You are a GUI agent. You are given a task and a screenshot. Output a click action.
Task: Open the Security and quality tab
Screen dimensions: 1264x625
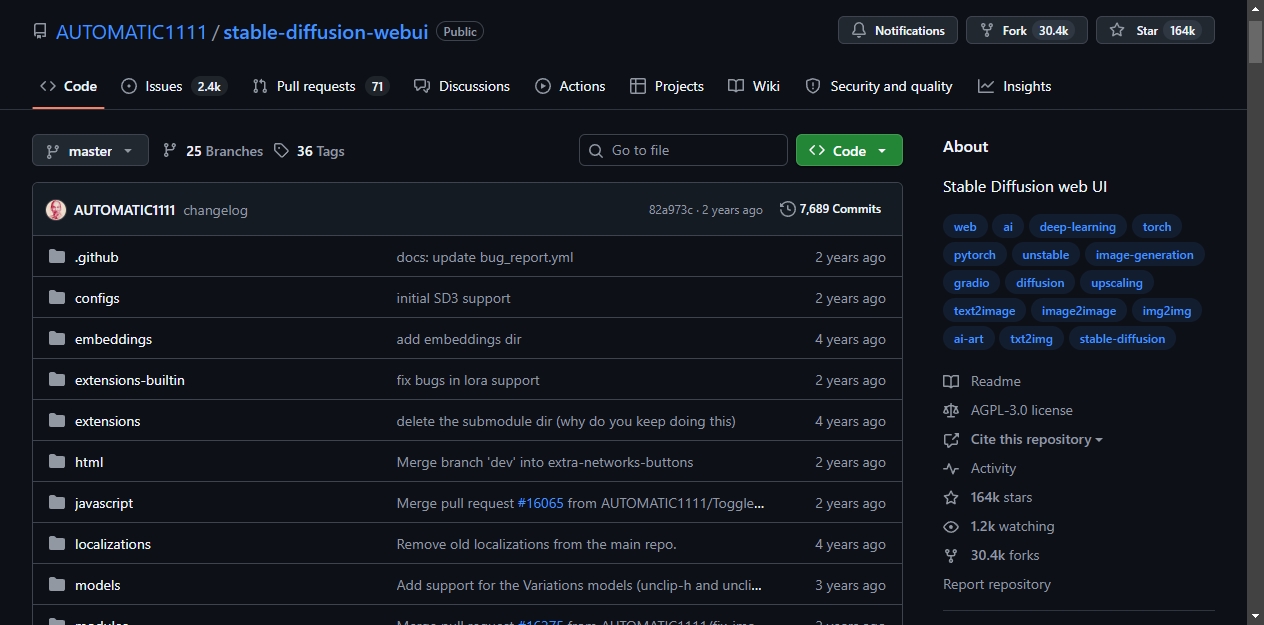[879, 86]
